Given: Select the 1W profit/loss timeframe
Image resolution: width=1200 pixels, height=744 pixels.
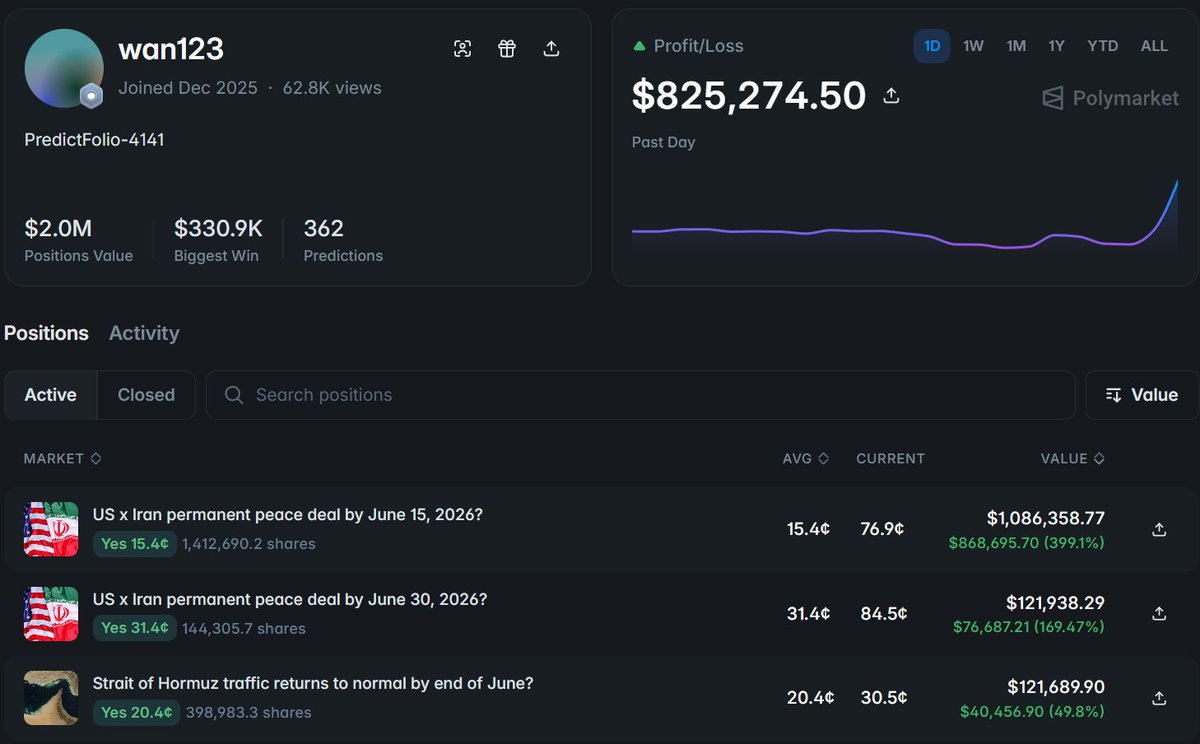Looking at the screenshot, I should click(x=973, y=46).
